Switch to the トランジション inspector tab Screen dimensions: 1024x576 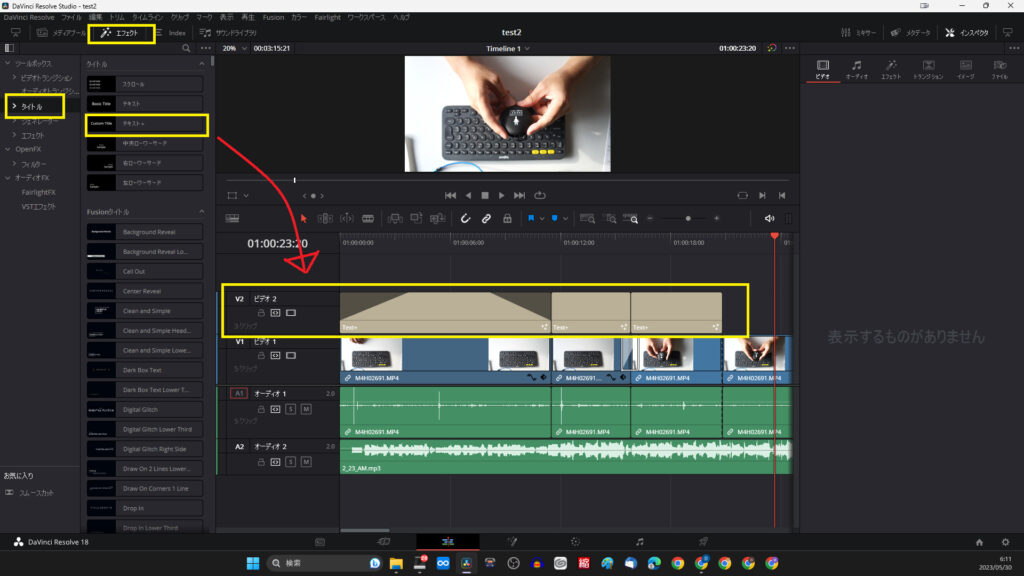tap(928, 69)
